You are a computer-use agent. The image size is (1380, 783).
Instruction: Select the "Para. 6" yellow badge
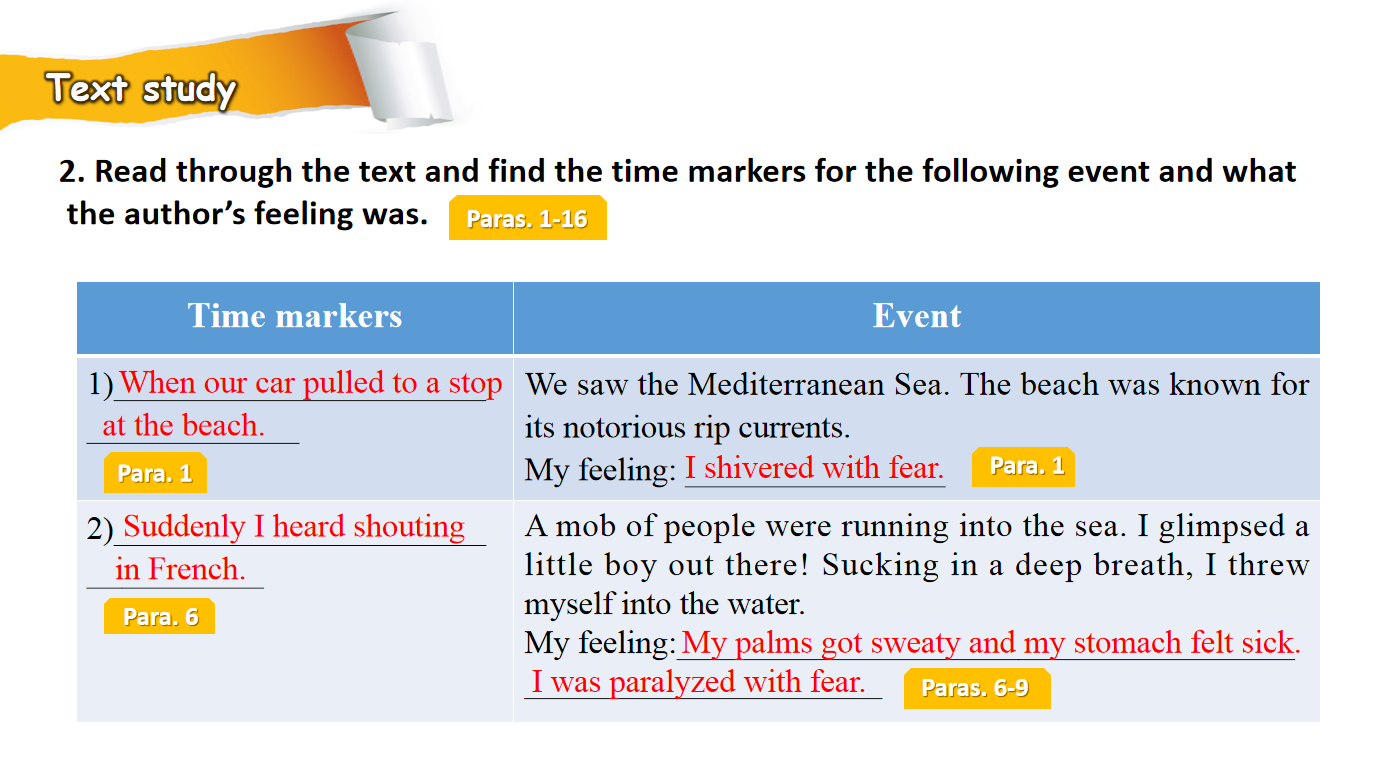[x=160, y=617]
